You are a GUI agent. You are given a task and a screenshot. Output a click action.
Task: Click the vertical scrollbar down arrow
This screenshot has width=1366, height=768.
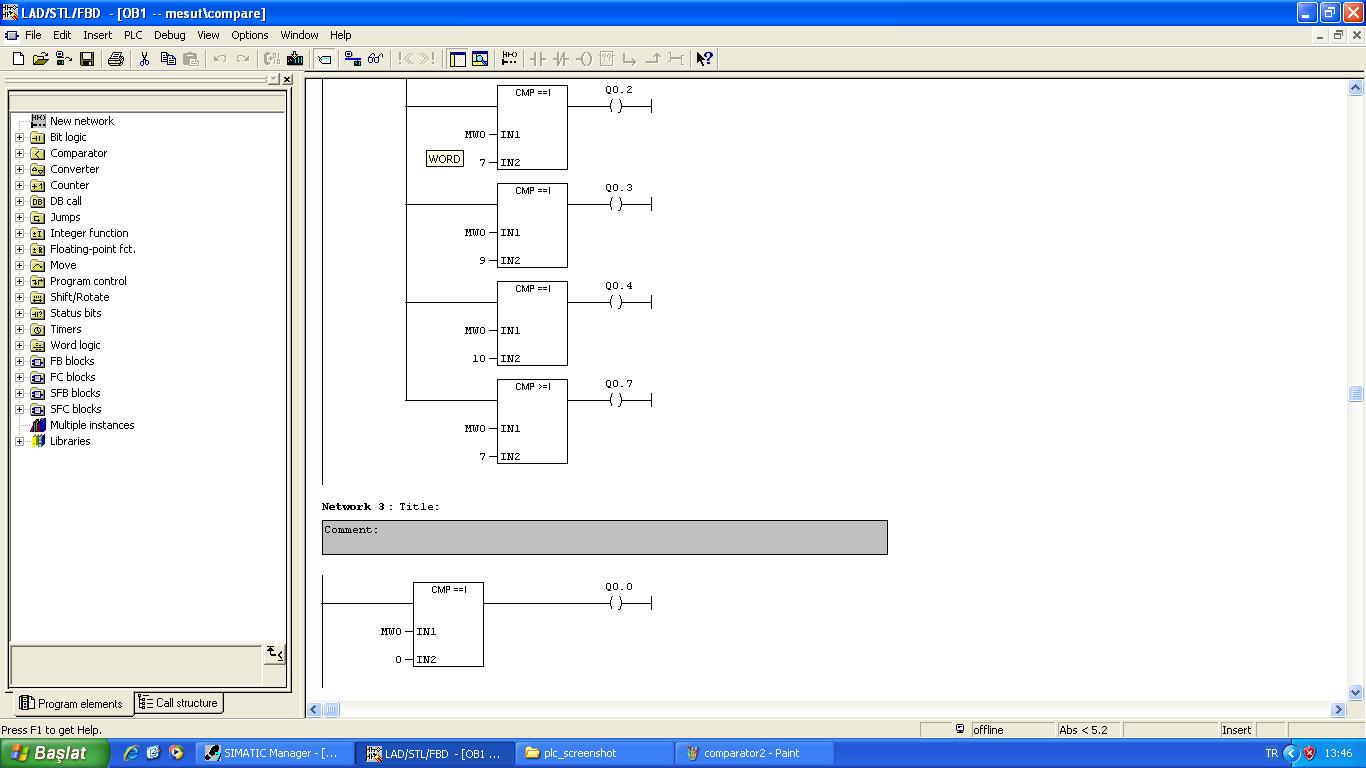point(1356,692)
